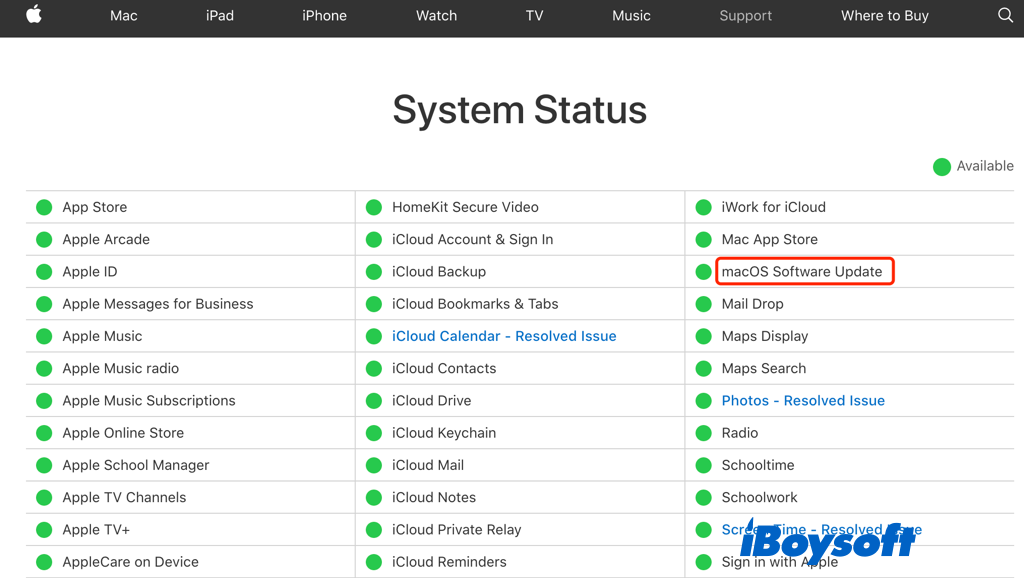Image resolution: width=1024 pixels, height=578 pixels.
Task: Click green dot next to macOS Software Update
Action: click(703, 272)
